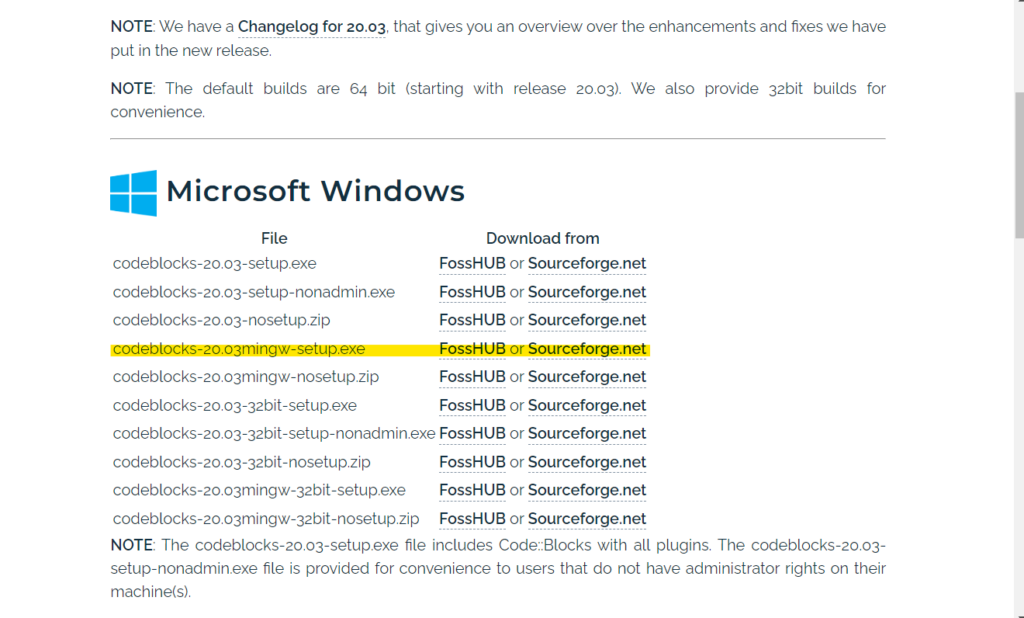Screen dimensions: 1024x618
Task: Click the Microsoft Windows section heading
Action: click(315, 191)
